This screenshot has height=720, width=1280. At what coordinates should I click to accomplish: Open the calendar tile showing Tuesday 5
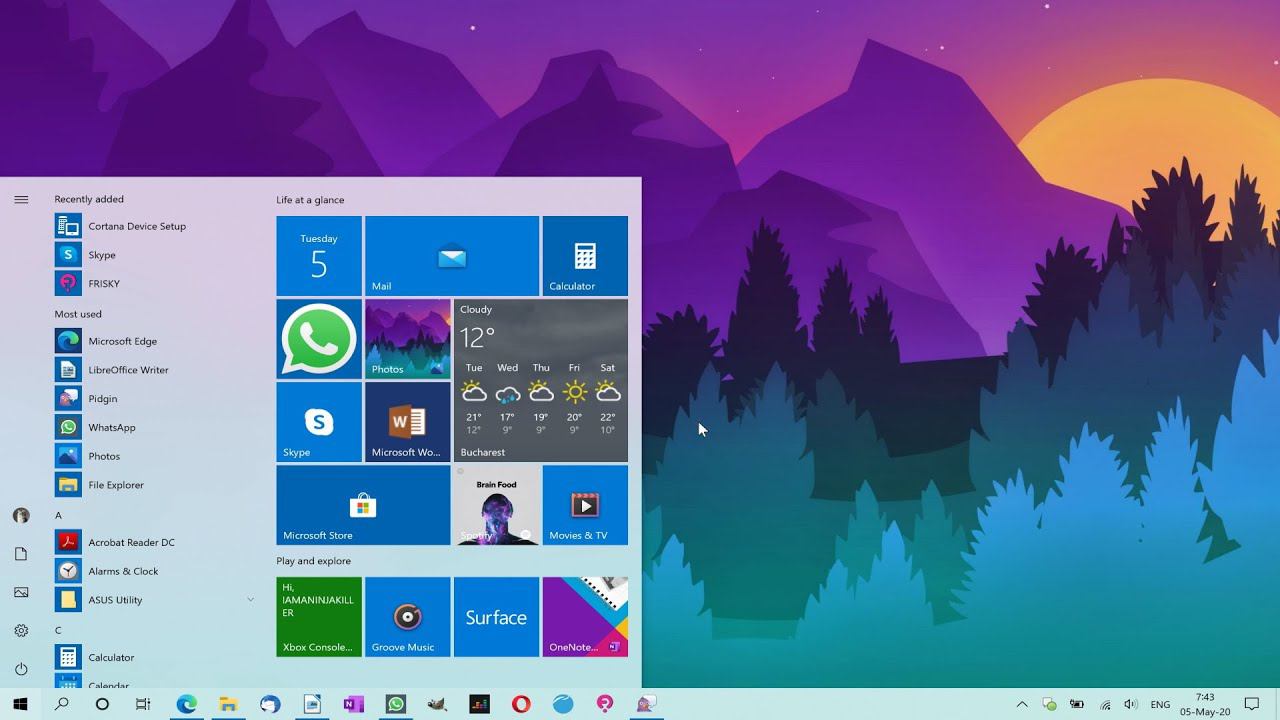click(319, 256)
